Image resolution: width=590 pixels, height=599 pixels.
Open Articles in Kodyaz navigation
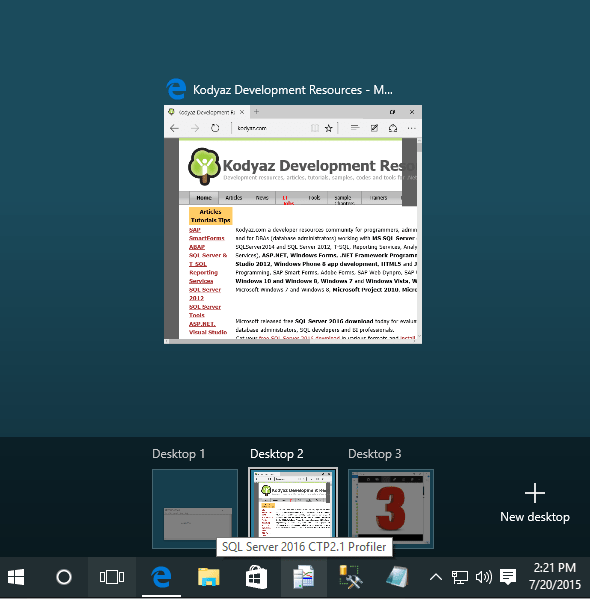coord(234,198)
